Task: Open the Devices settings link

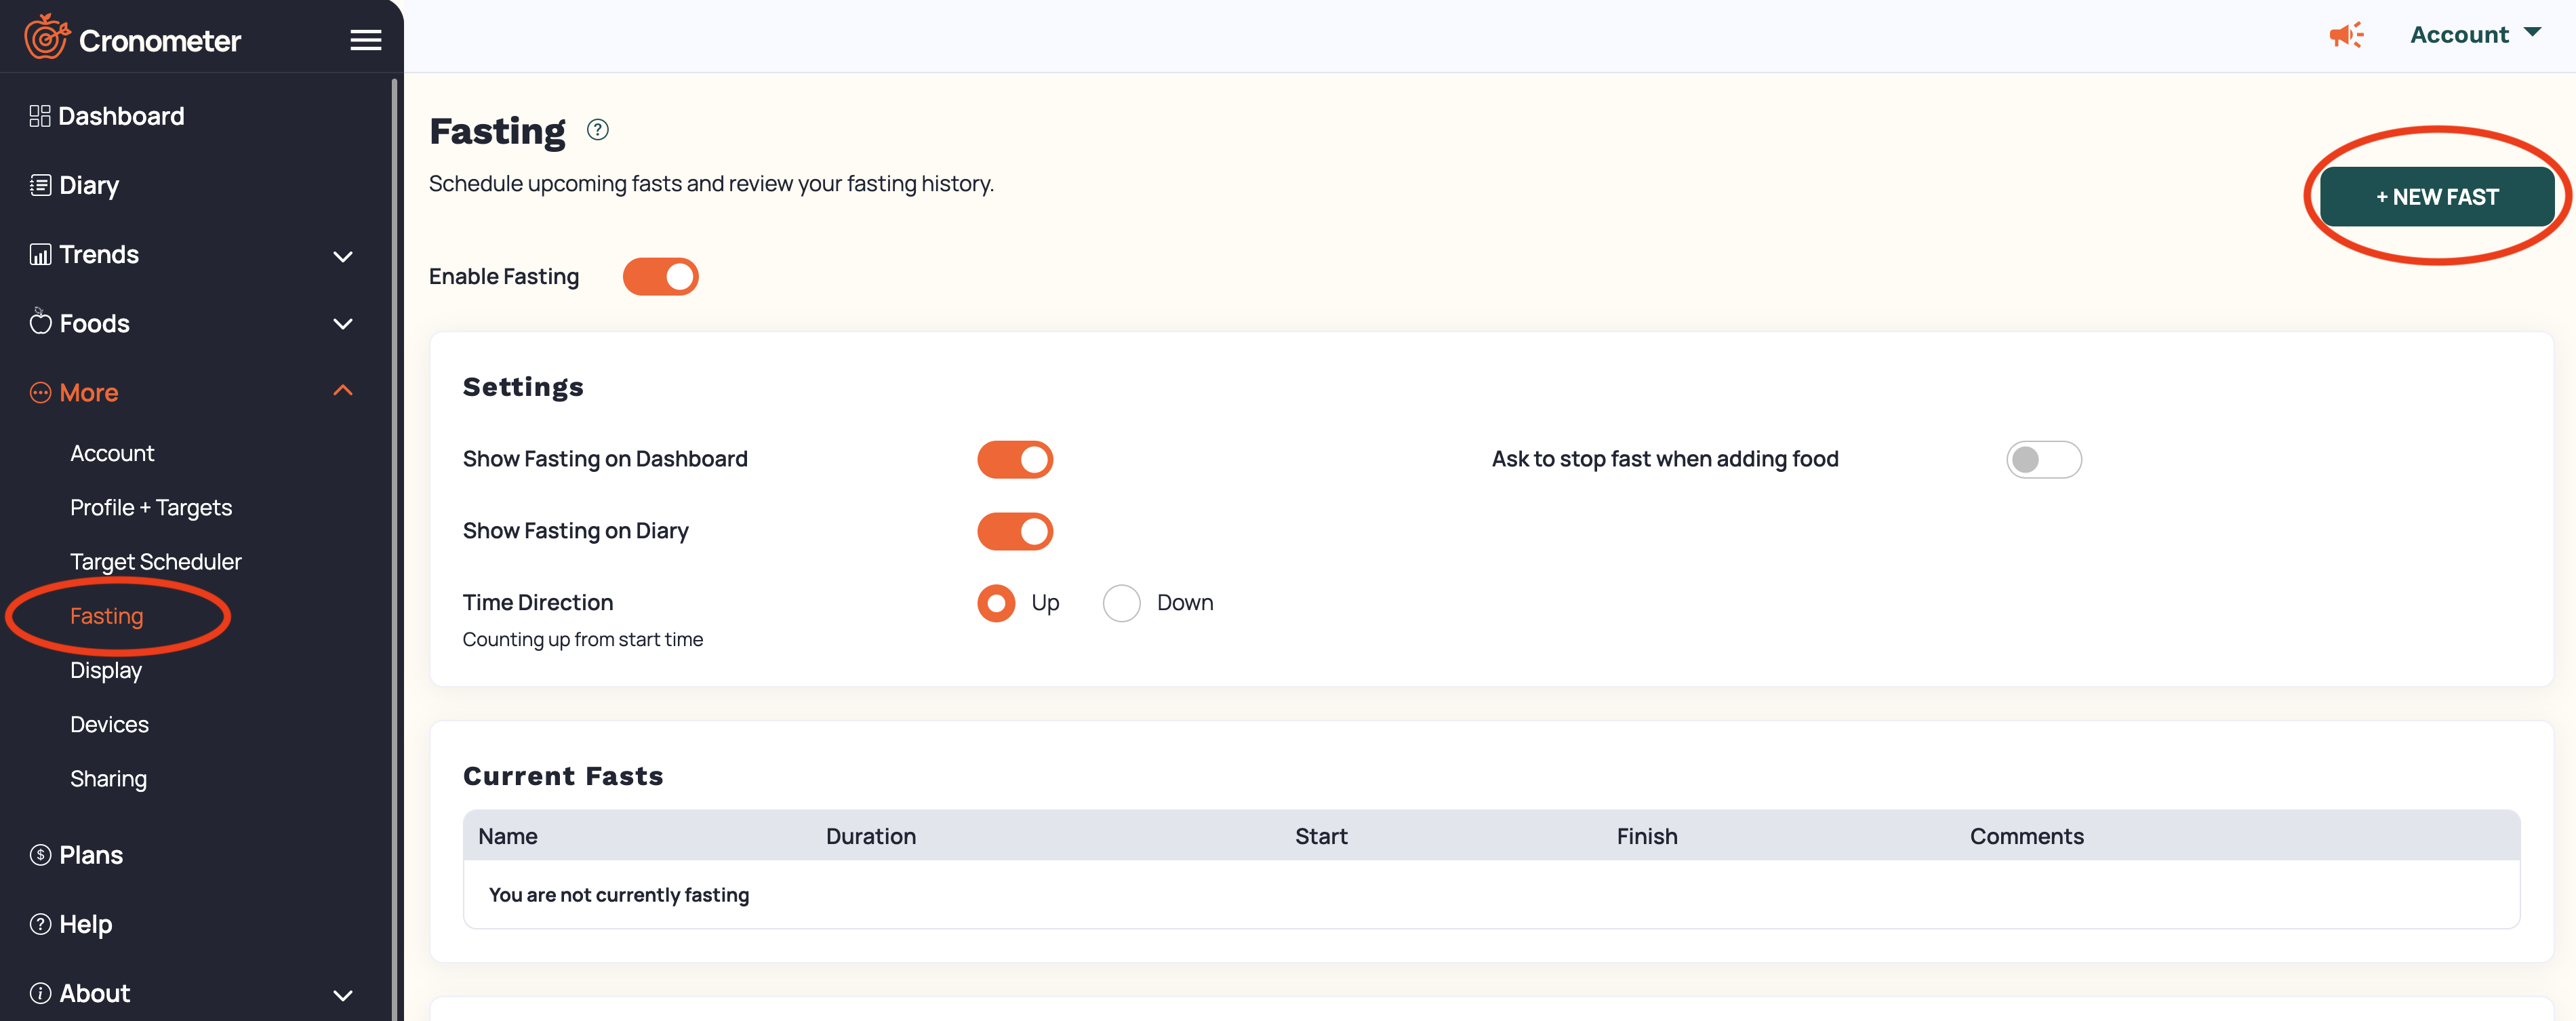Action: coord(109,725)
